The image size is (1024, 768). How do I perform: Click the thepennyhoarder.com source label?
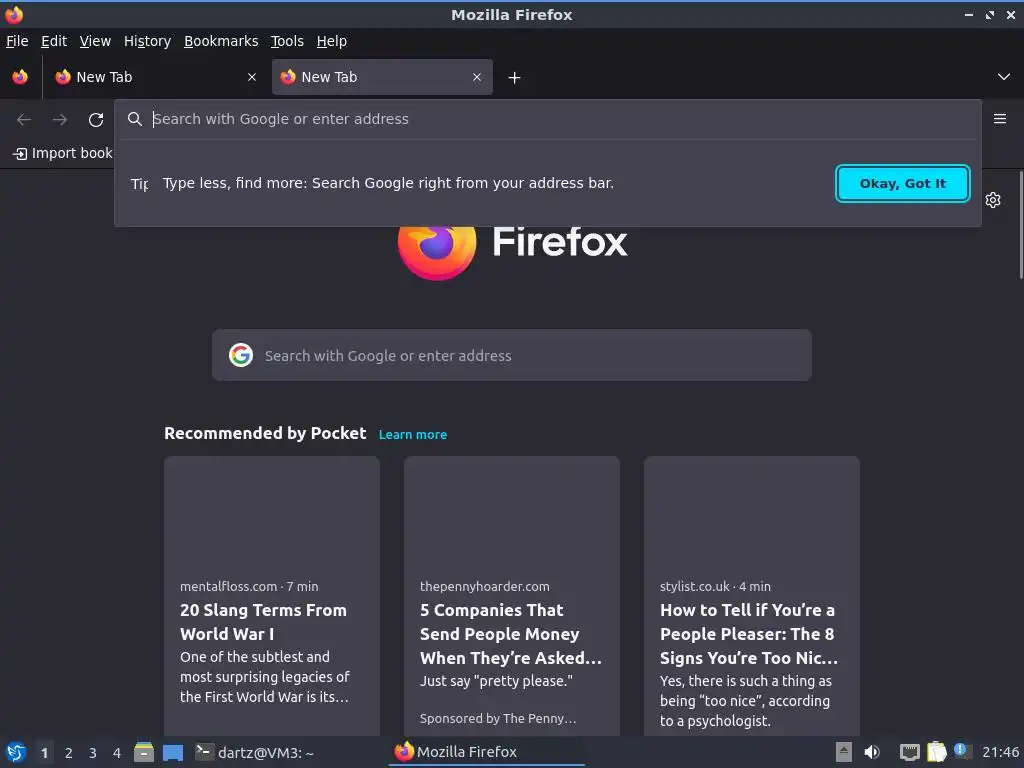coord(485,586)
